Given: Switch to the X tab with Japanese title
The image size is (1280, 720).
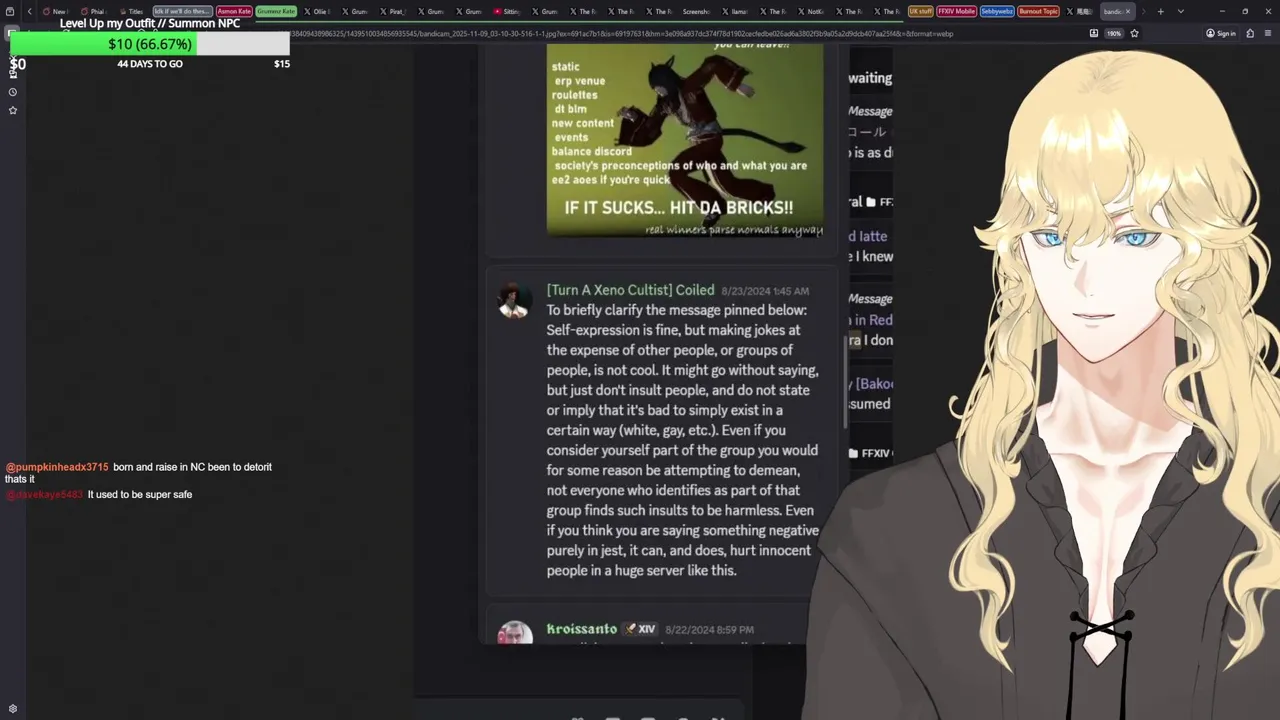Looking at the screenshot, I should coord(1079,11).
